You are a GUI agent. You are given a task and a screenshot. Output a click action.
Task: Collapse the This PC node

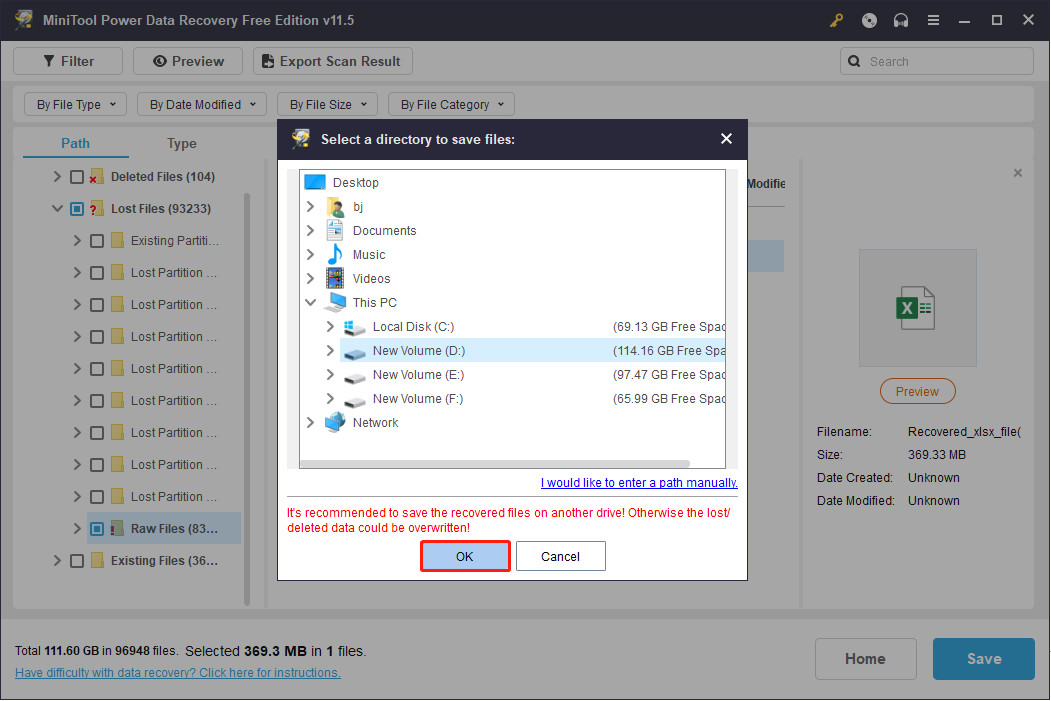[x=310, y=302]
